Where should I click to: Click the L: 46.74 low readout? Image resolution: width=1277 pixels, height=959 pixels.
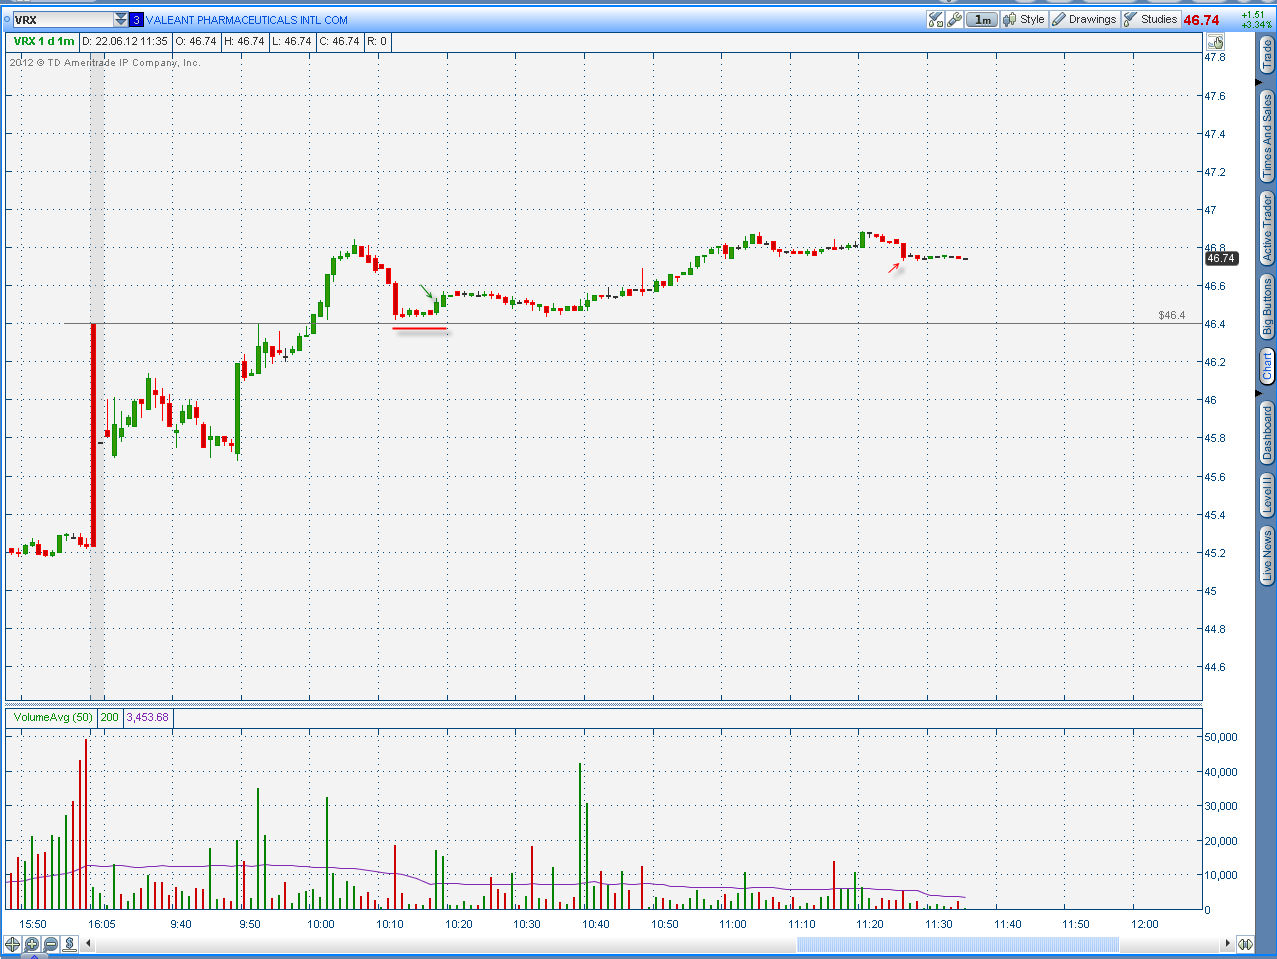coord(291,42)
